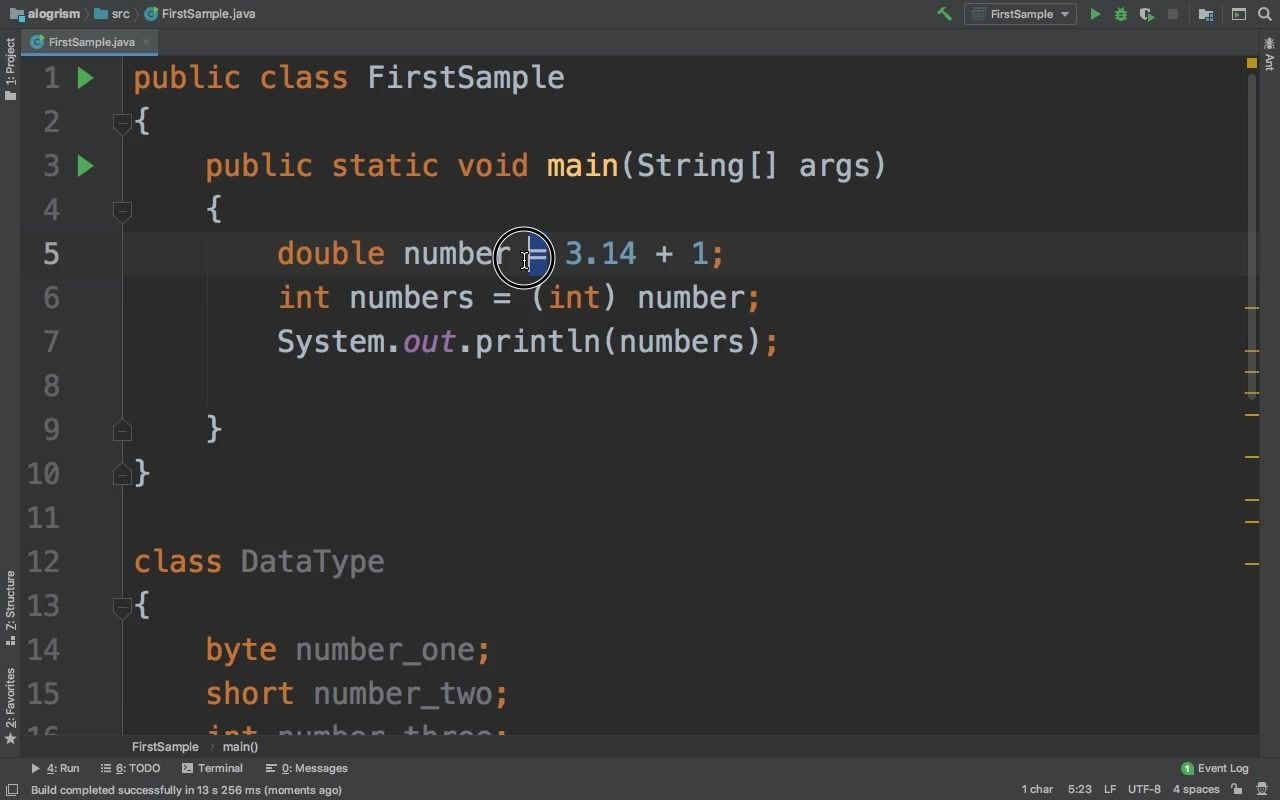Open Search Everywhere magnifier icon

[x=1264, y=14]
